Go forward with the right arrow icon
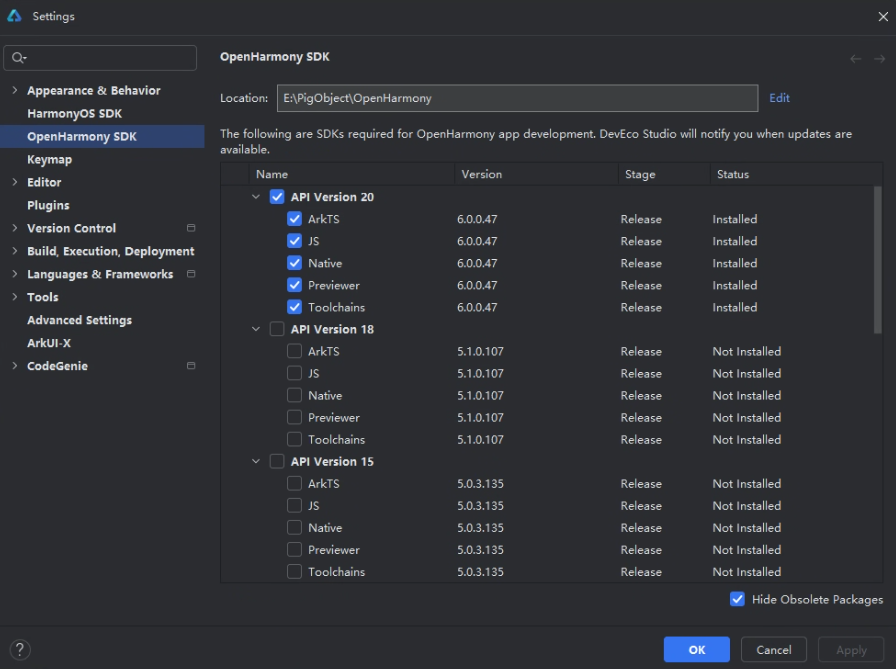 click(x=879, y=58)
